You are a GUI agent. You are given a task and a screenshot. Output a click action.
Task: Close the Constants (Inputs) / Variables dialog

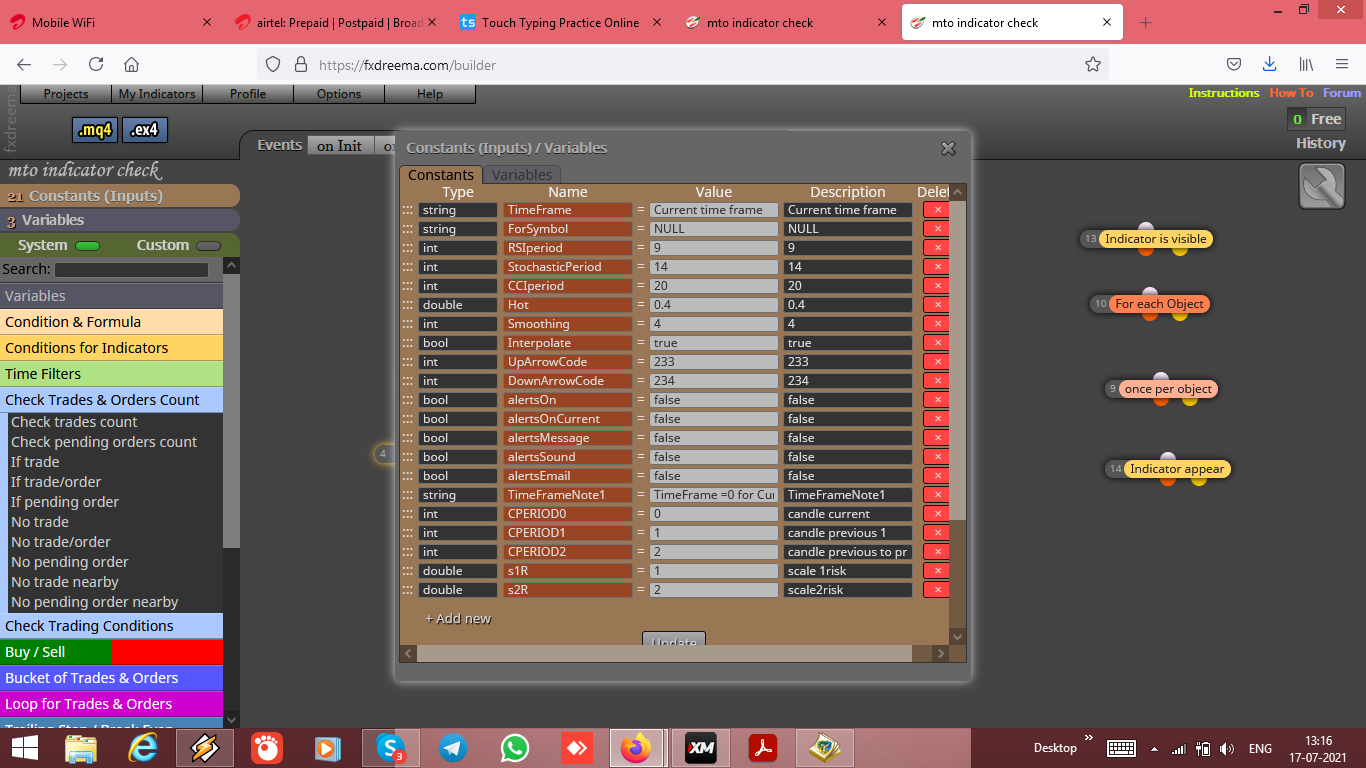948,148
